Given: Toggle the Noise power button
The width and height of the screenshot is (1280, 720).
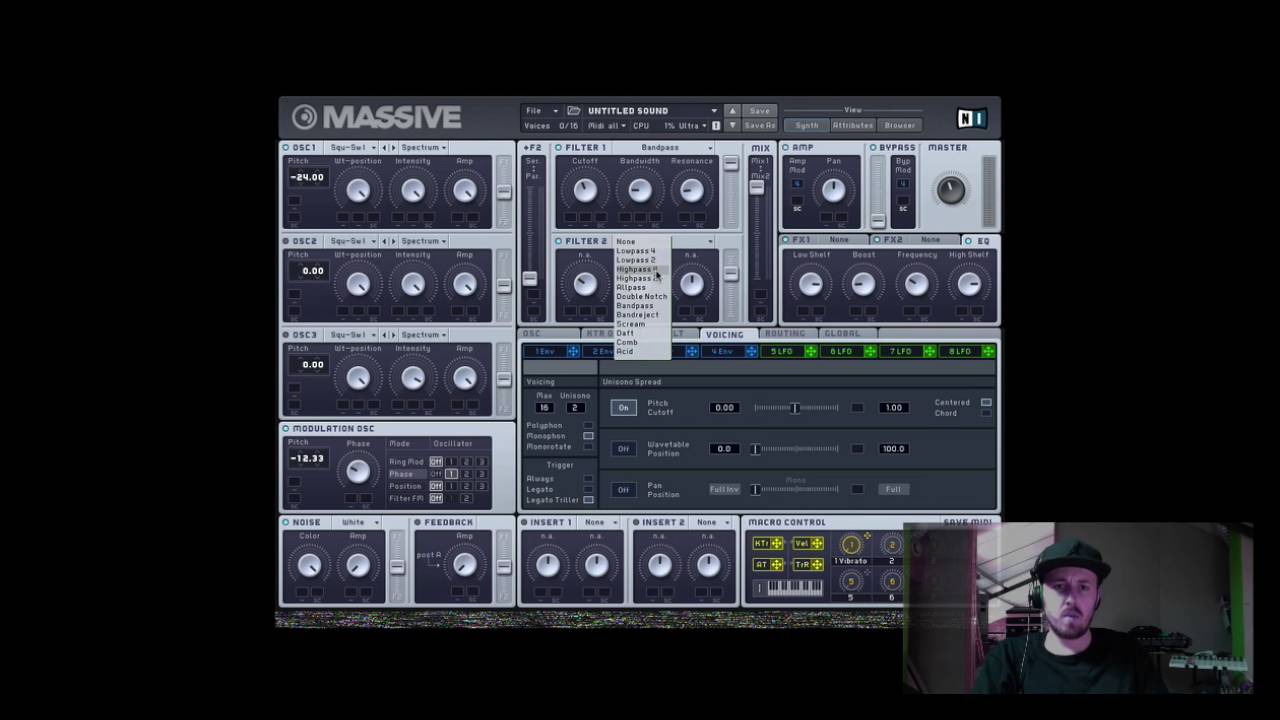Looking at the screenshot, I should 286,523.
